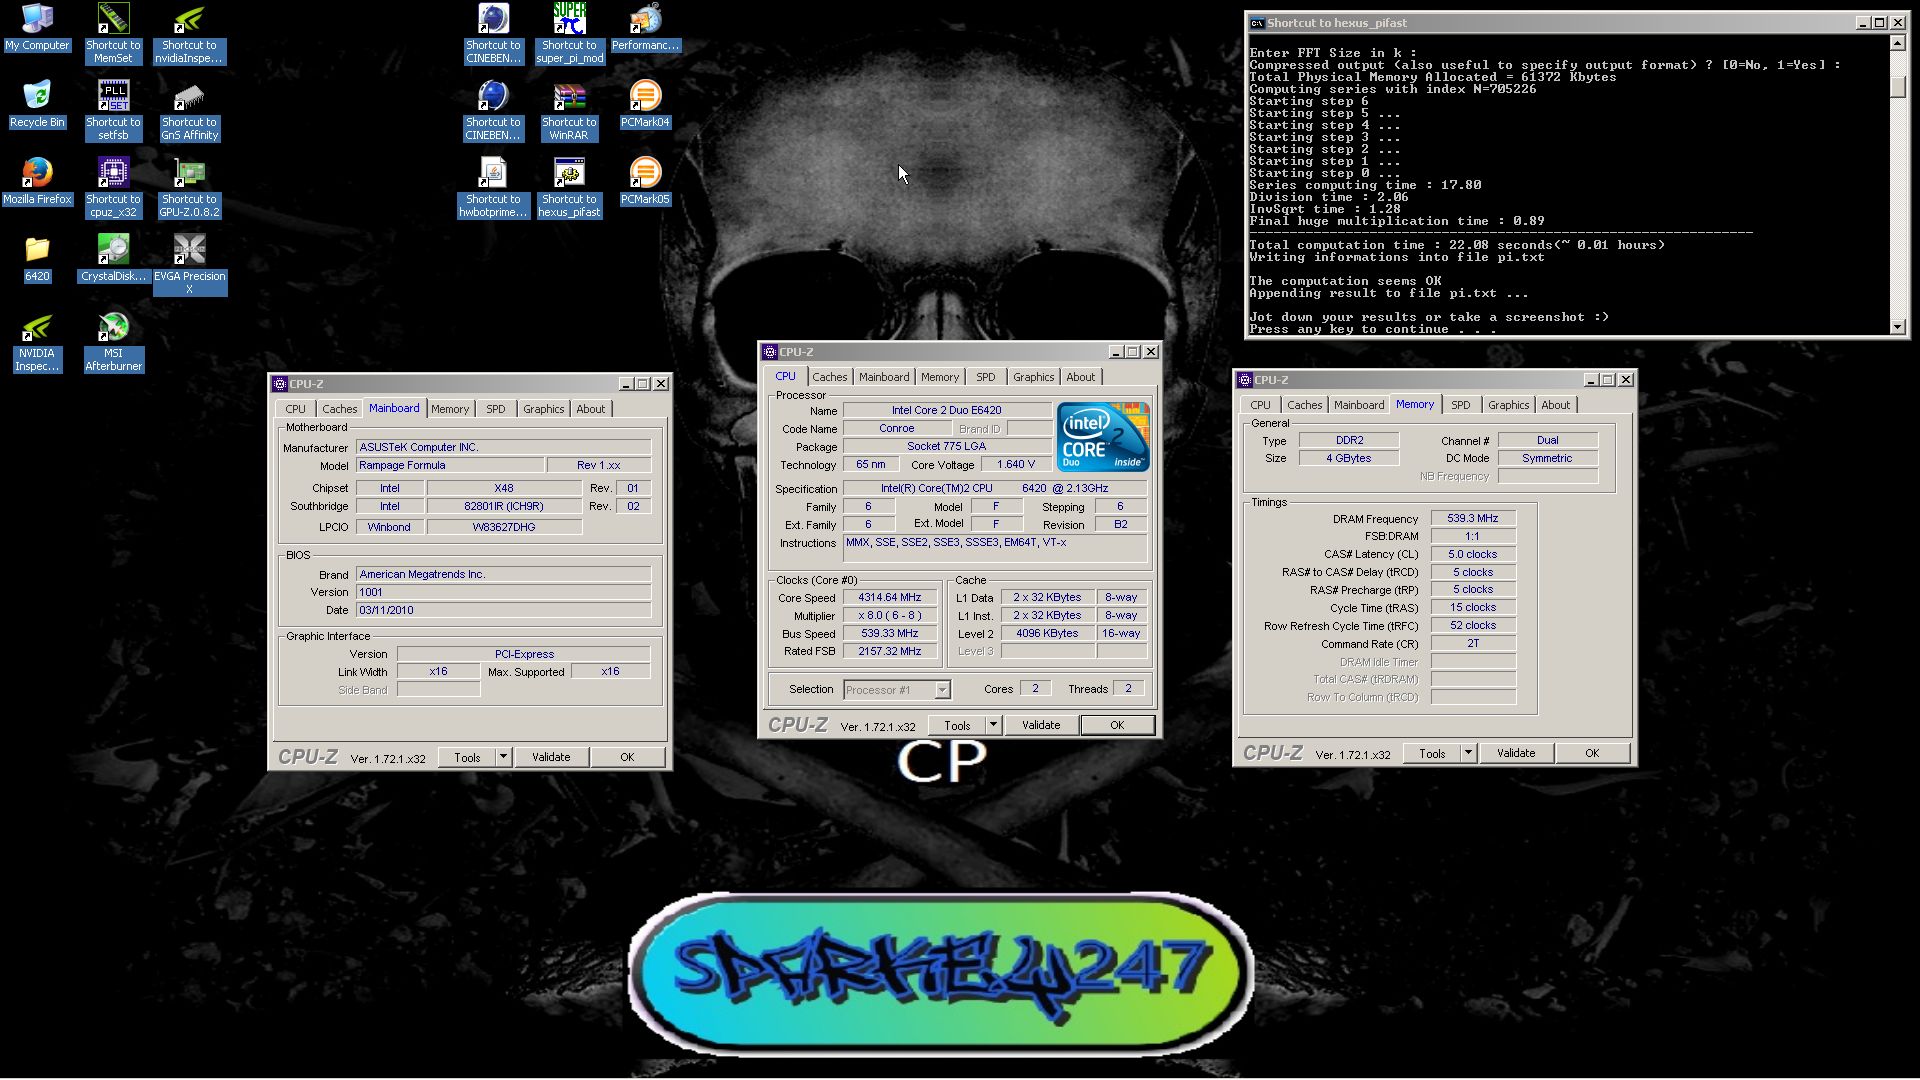Screen dimensions: 1920x1080
Task: Open Graphics tab in center CPU-Z window
Action: click(x=1033, y=377)
